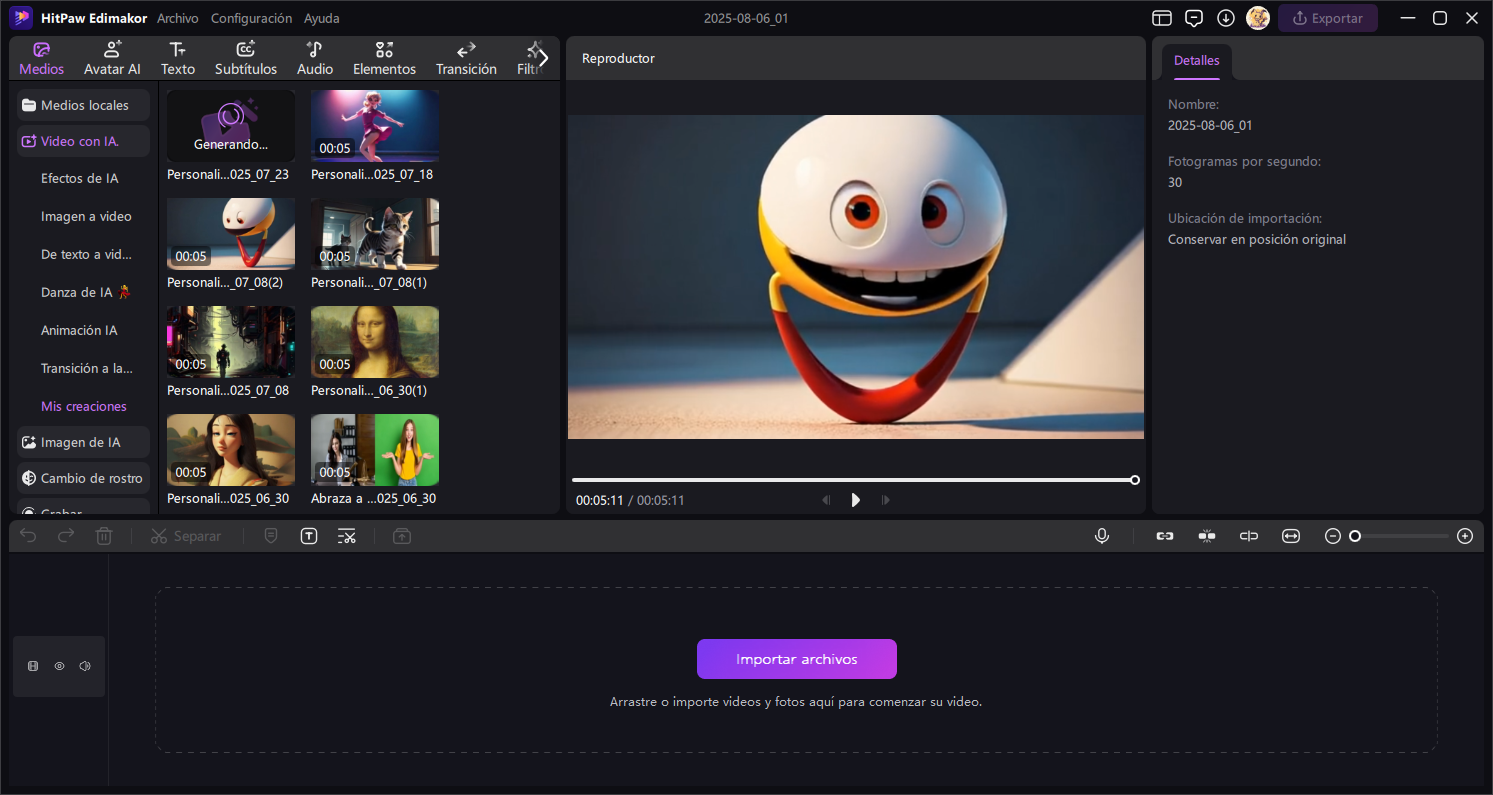1493x795 pixels.
Task: Open the feedback message icon
Action: pyautogui.click(x=1193, y=18)
